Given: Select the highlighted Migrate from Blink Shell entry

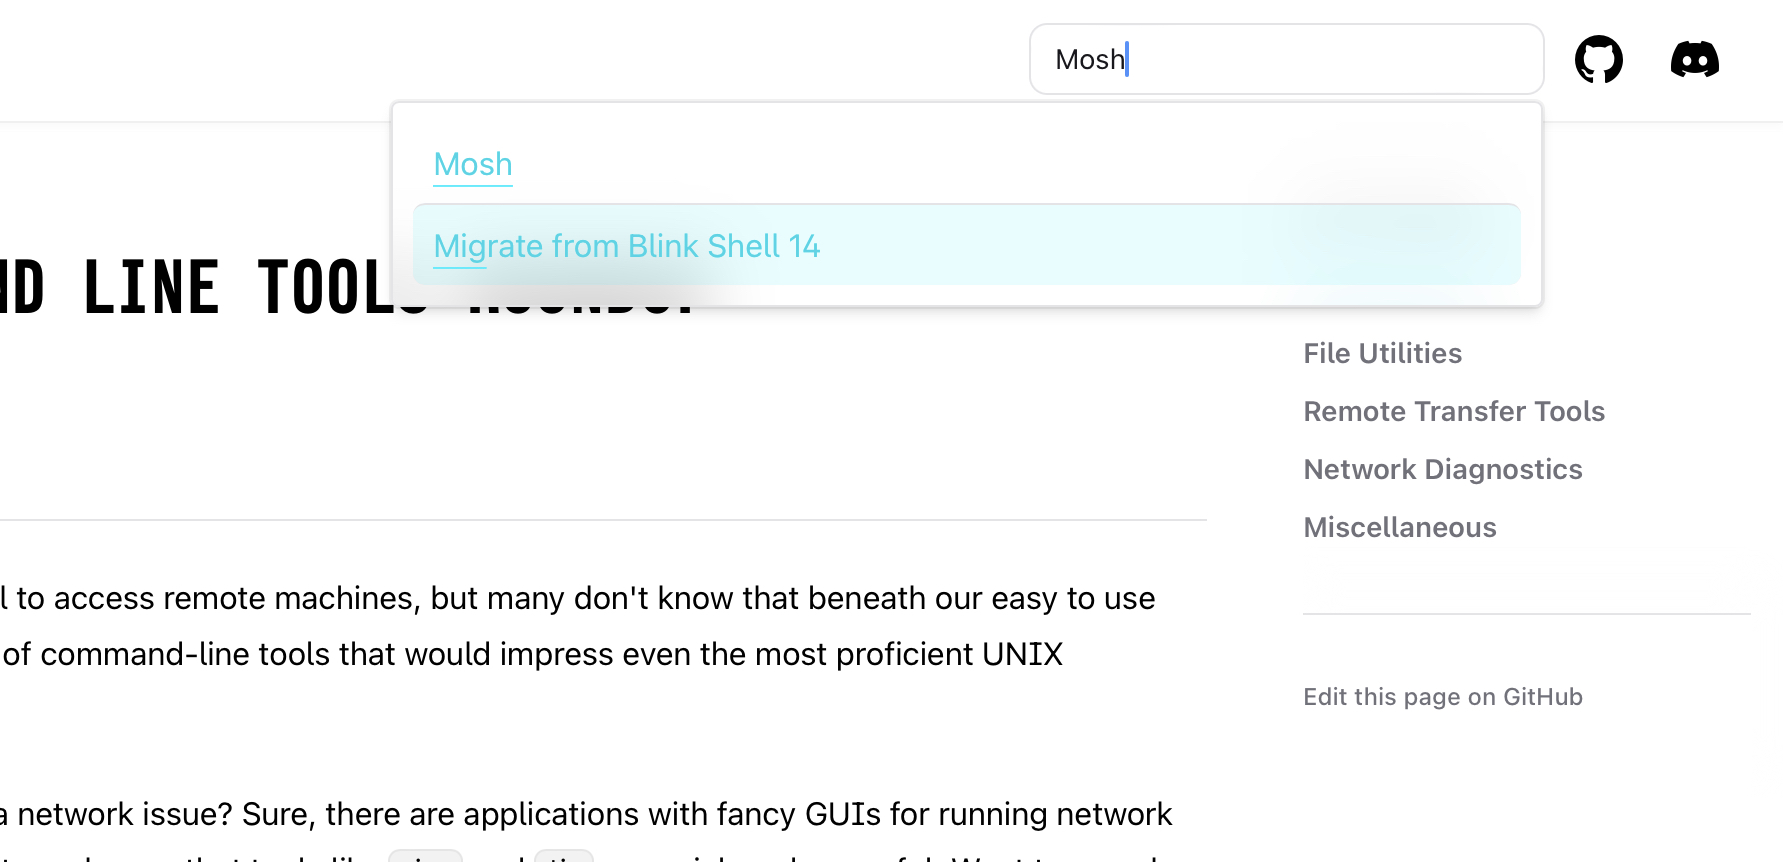Looking at the screenshot, I should [x=626, y=246].
